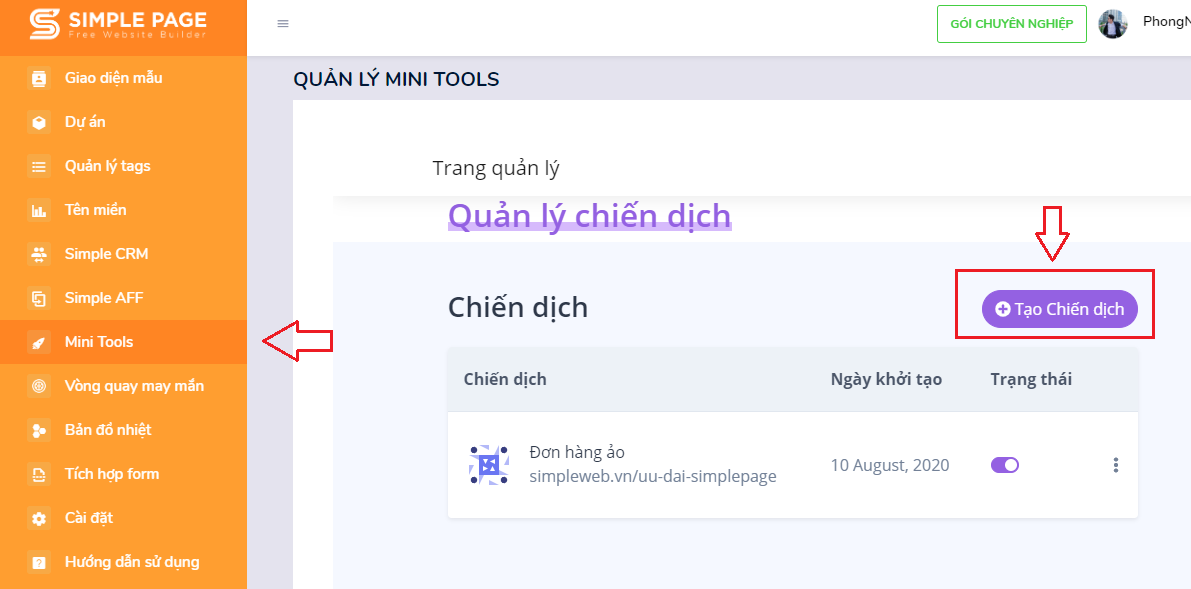Click the Trang quản lý link
This screenshot has width=1191, height=589.
pos(496,168)
